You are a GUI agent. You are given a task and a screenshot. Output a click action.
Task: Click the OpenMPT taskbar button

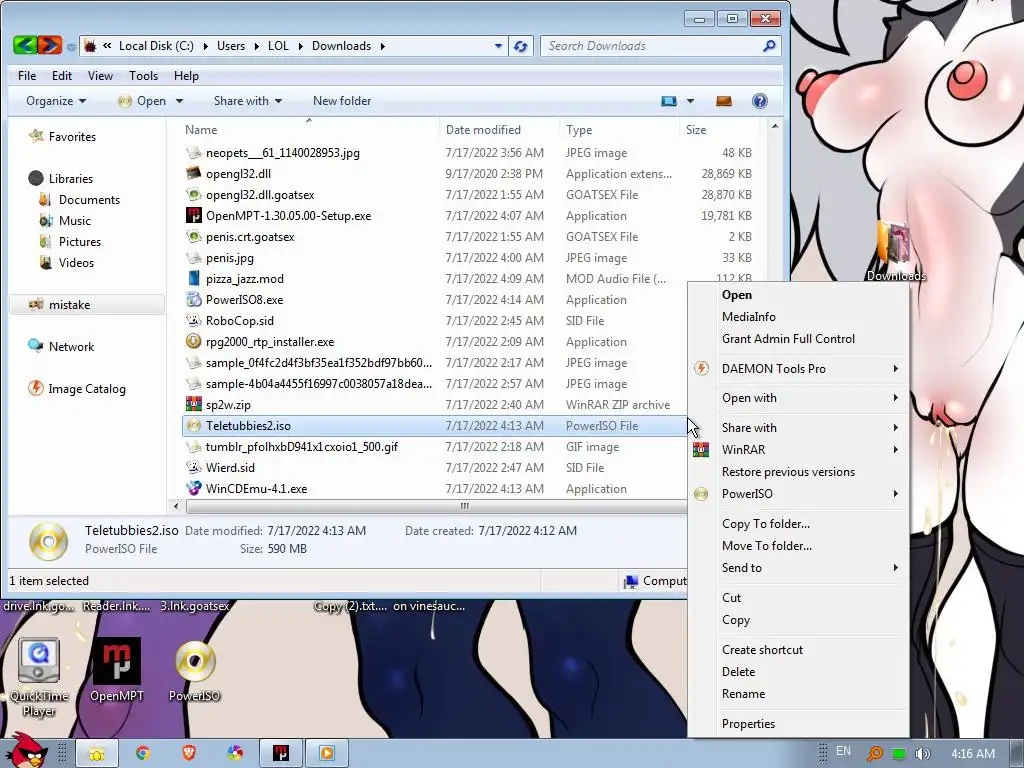pos(281,754)
